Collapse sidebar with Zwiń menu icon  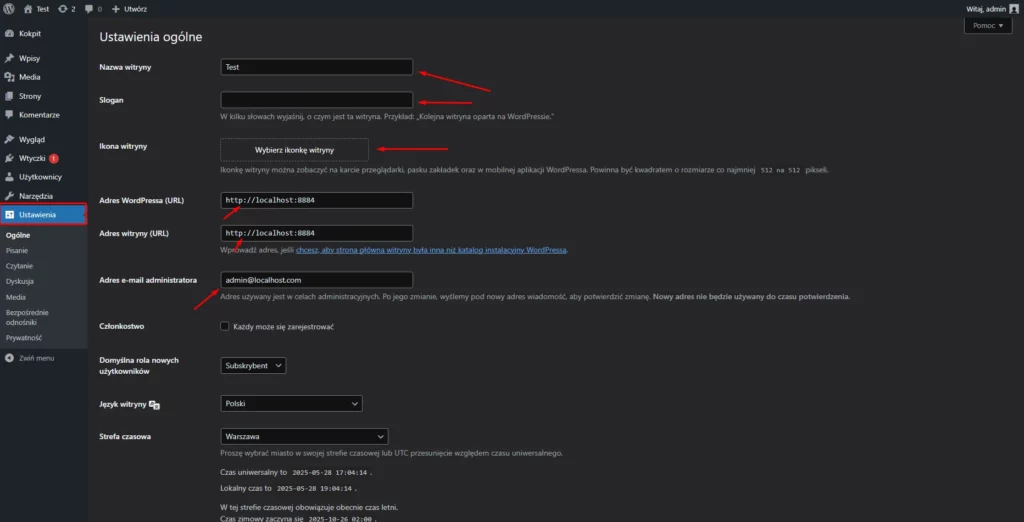click(9, 357)
